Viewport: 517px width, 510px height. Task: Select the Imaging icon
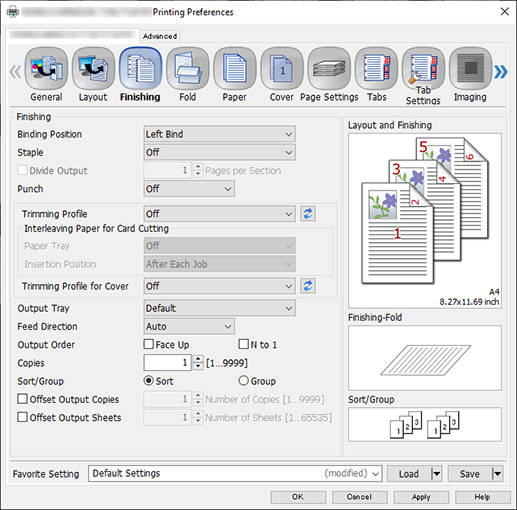point(470,69)
